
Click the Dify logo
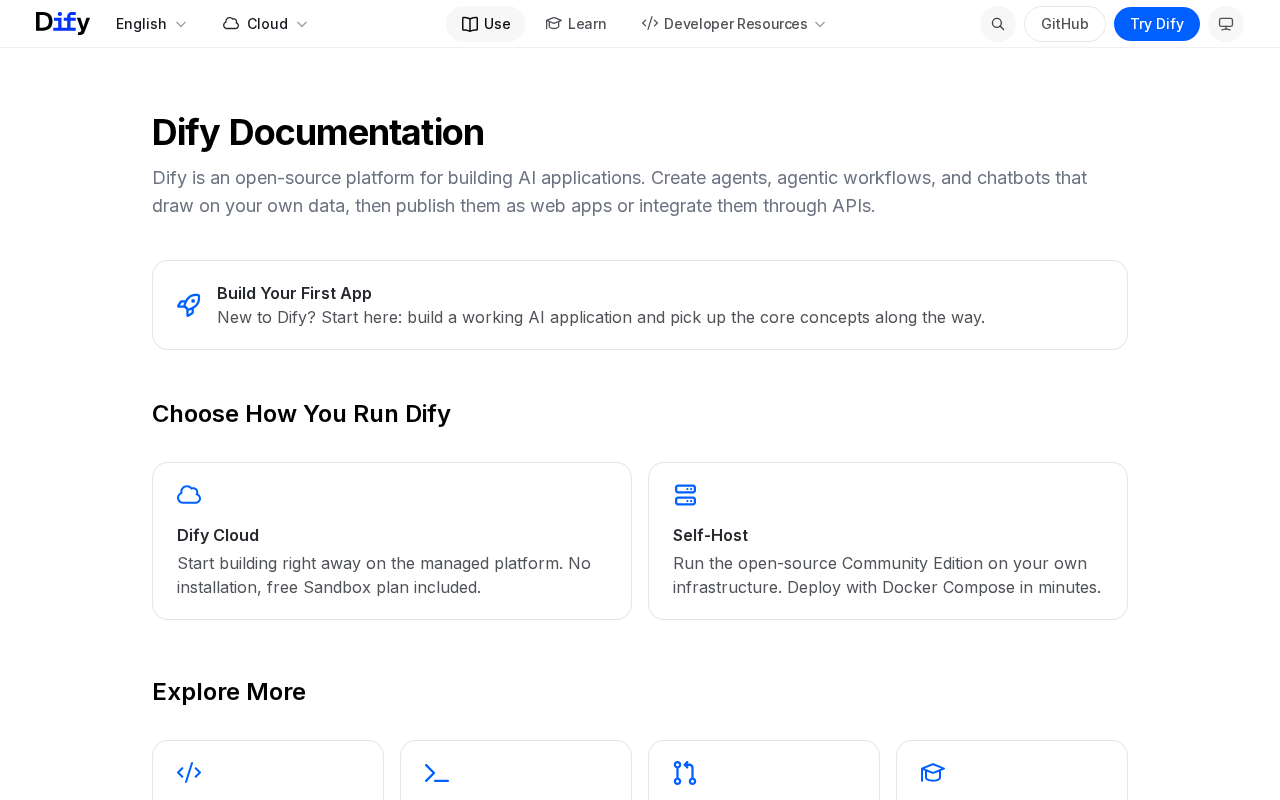click(63, 23)
